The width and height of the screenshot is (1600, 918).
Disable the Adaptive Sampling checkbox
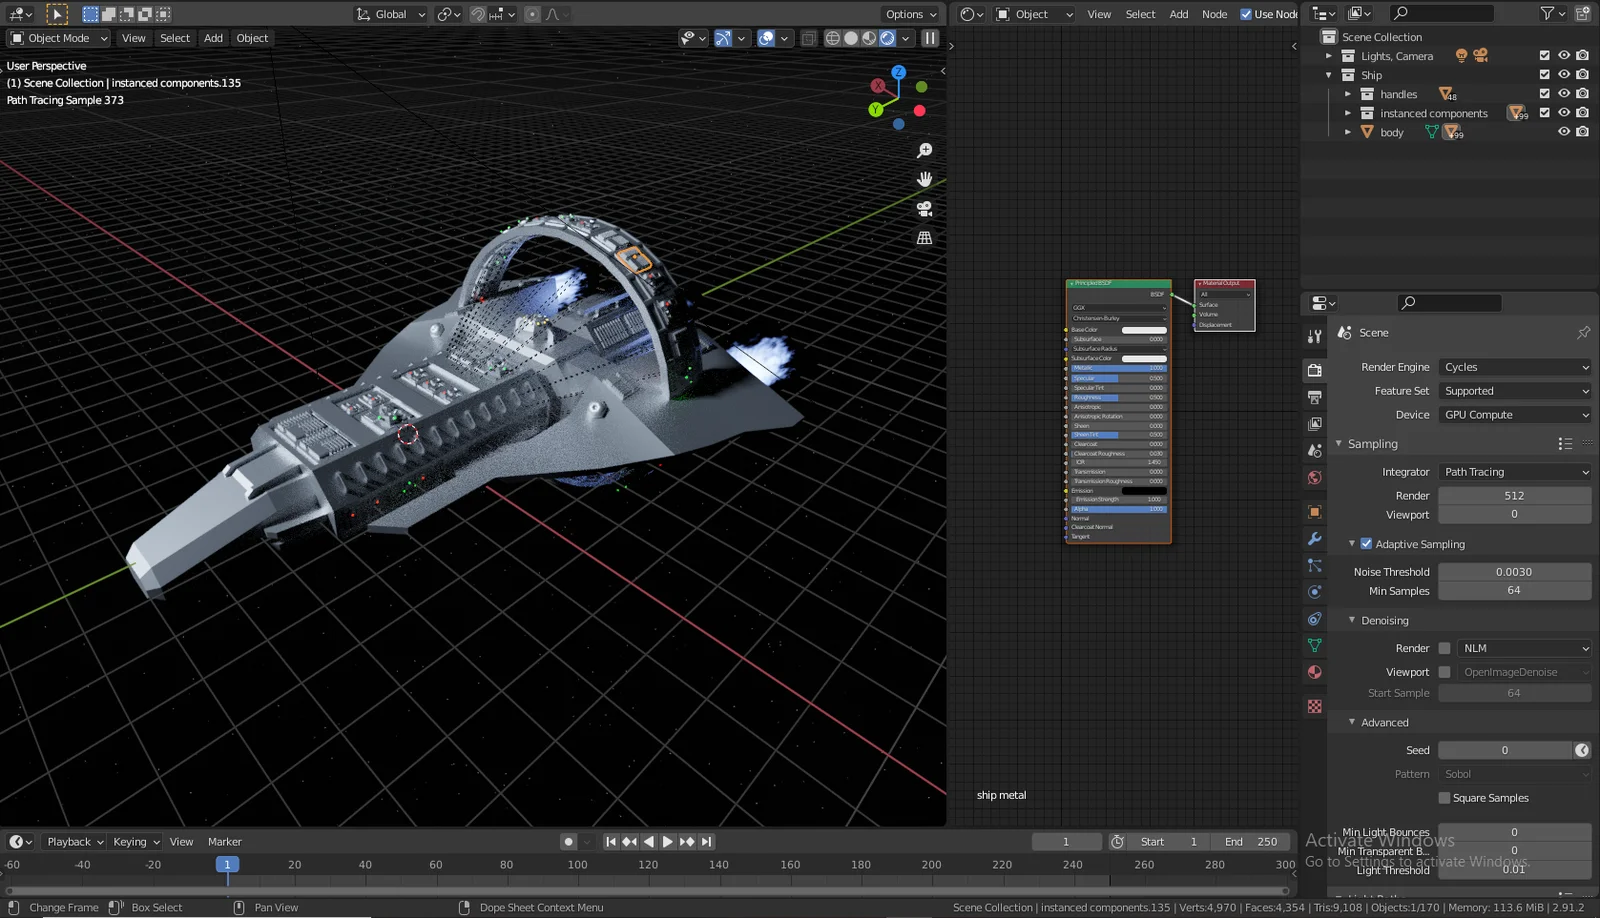click(x=1366, y=543)
